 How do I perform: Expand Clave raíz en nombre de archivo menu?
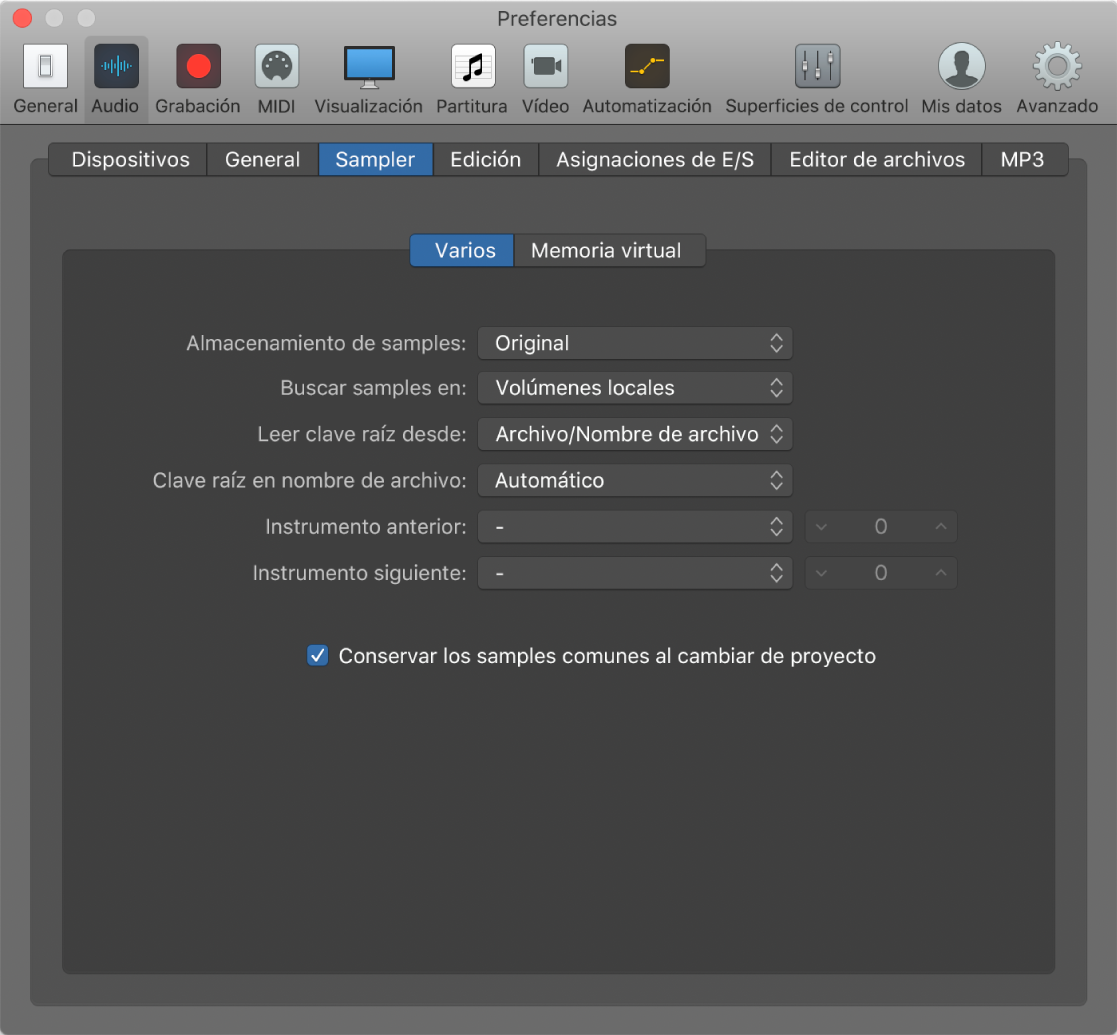pyautogui.click(x=634, y=480)
